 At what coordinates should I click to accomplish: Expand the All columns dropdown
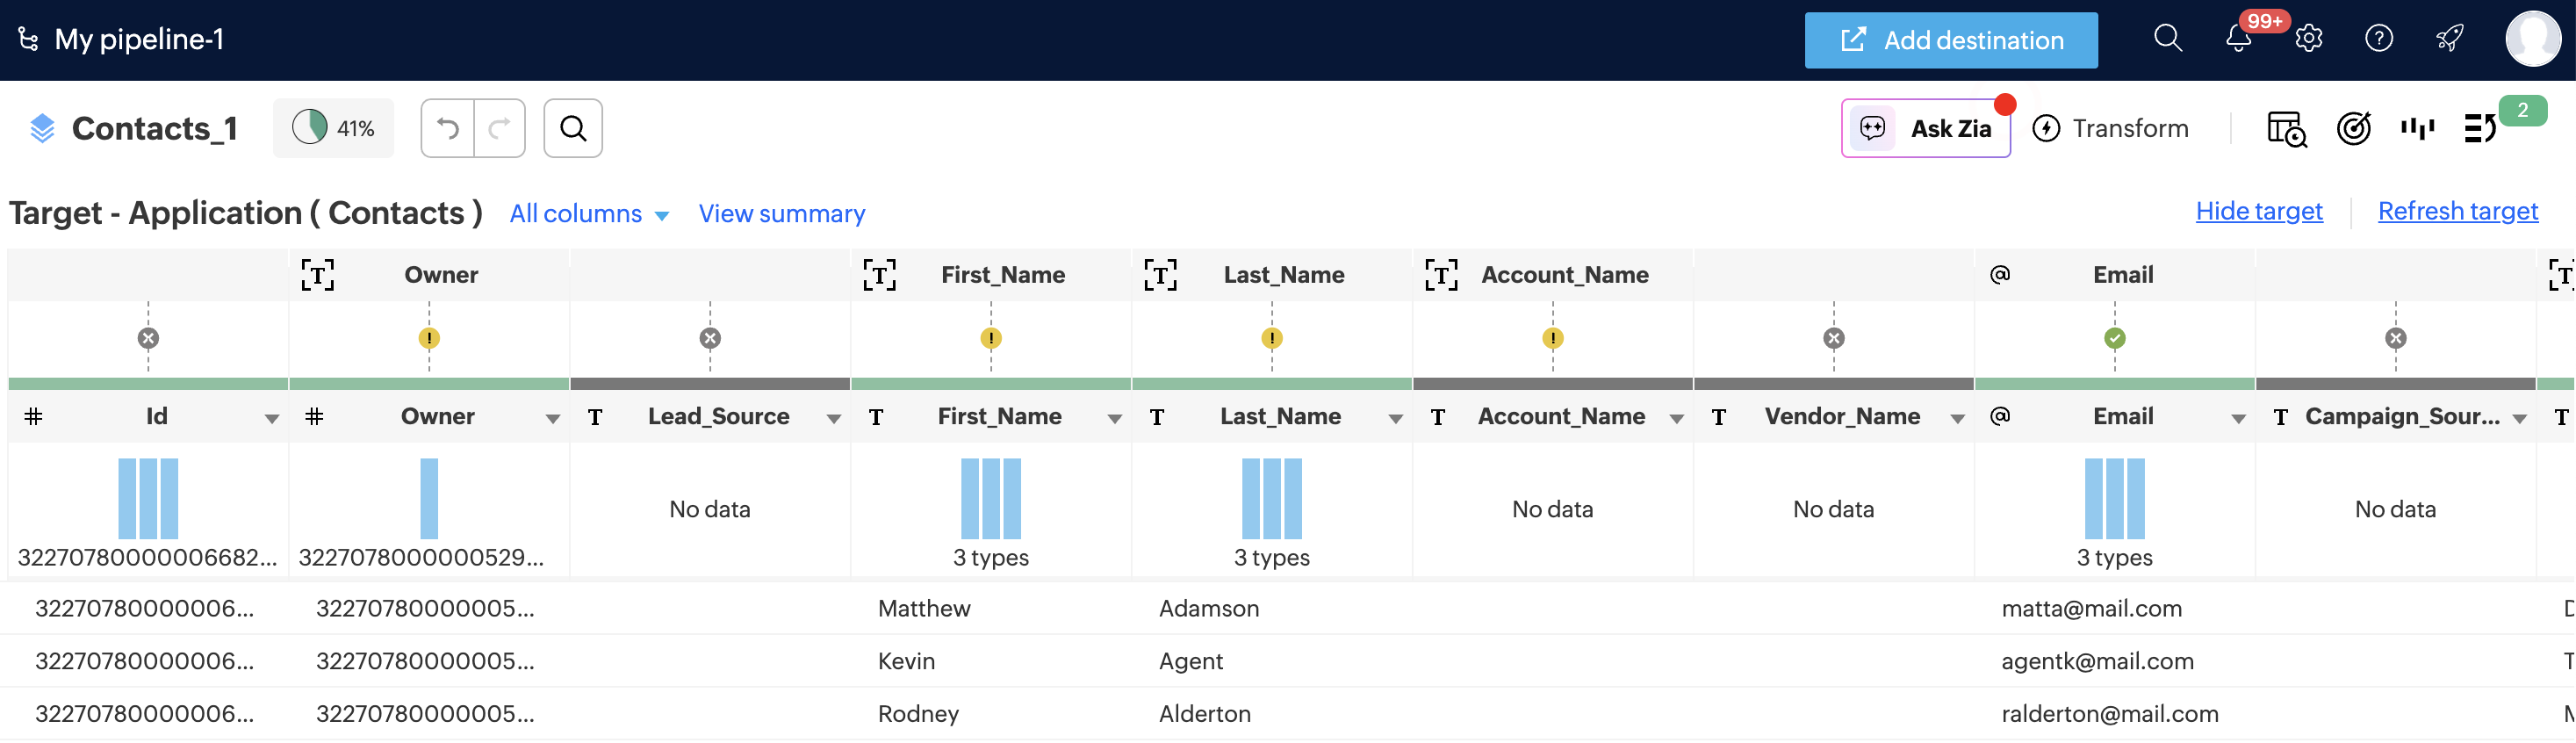[x=589, y=214]
